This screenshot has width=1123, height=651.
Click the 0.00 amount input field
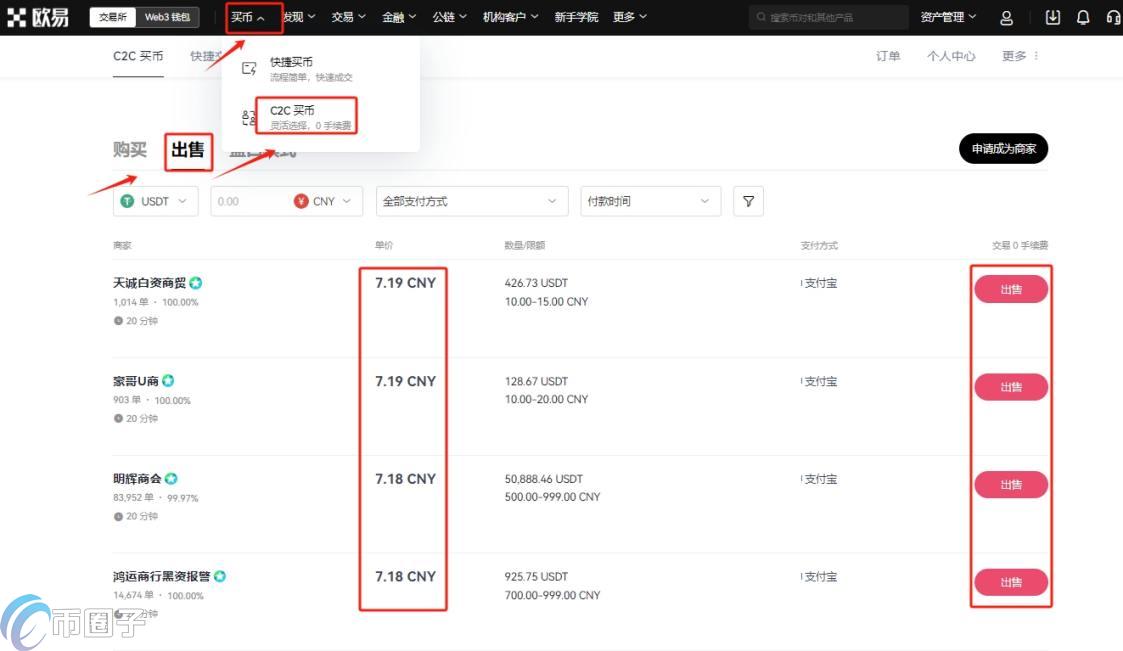[x=251, y=201]
